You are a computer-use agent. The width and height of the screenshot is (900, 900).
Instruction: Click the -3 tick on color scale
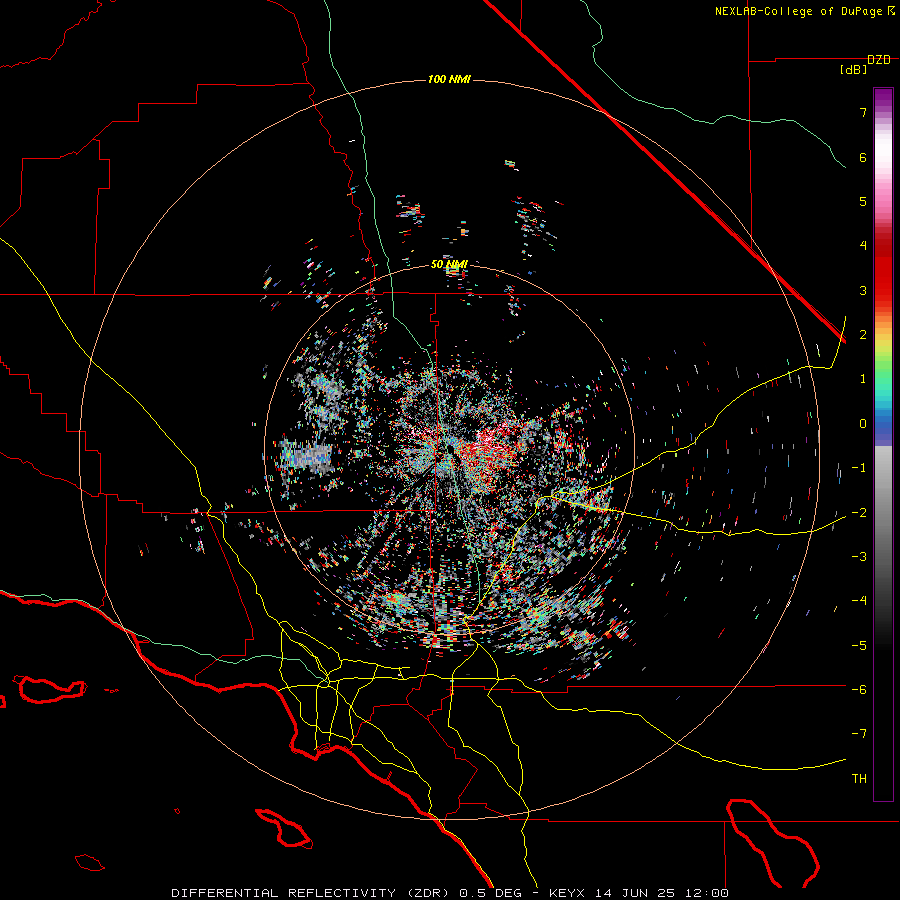pos(859,557)
